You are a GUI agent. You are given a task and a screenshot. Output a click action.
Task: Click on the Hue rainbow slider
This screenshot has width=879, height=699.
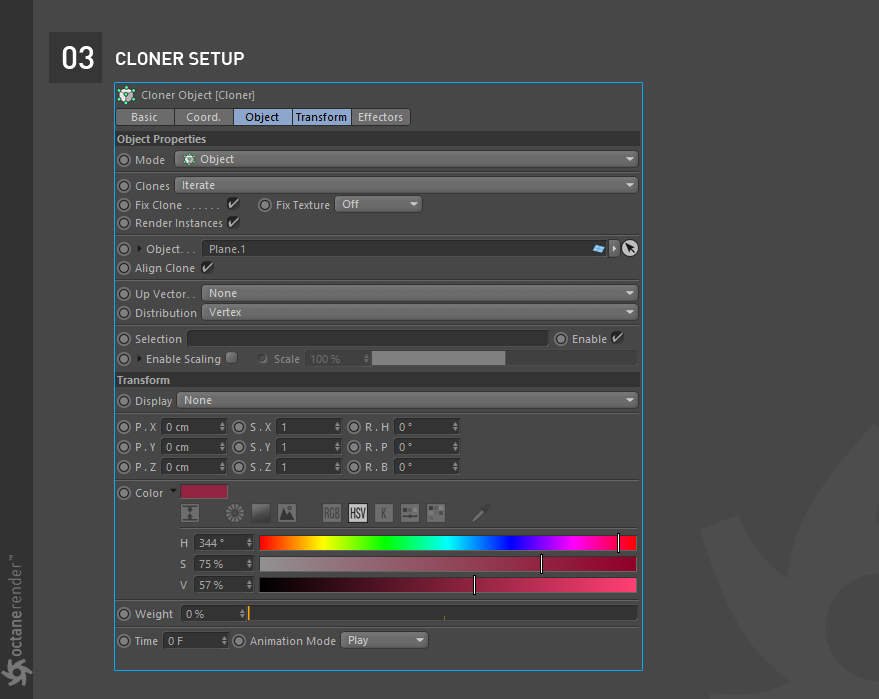click(448, 543)
